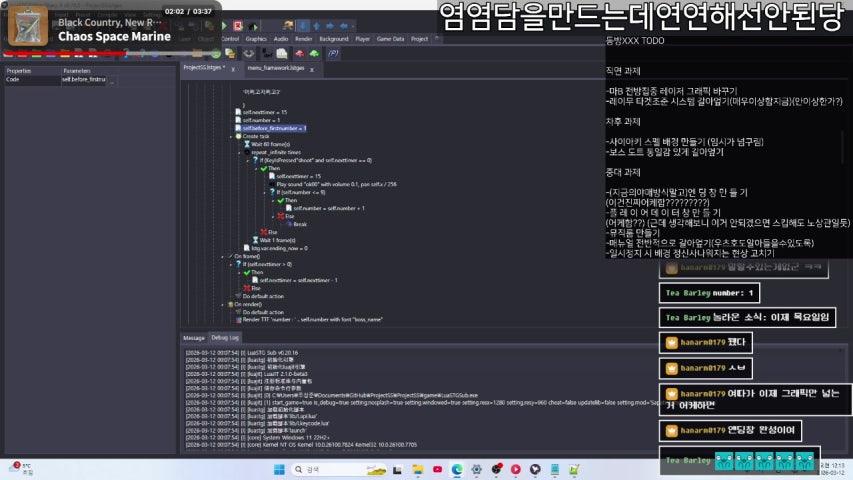Collapse the 'If (self.nexttimer > 0)' node
The image size is (853, 480).
[231, 264]
